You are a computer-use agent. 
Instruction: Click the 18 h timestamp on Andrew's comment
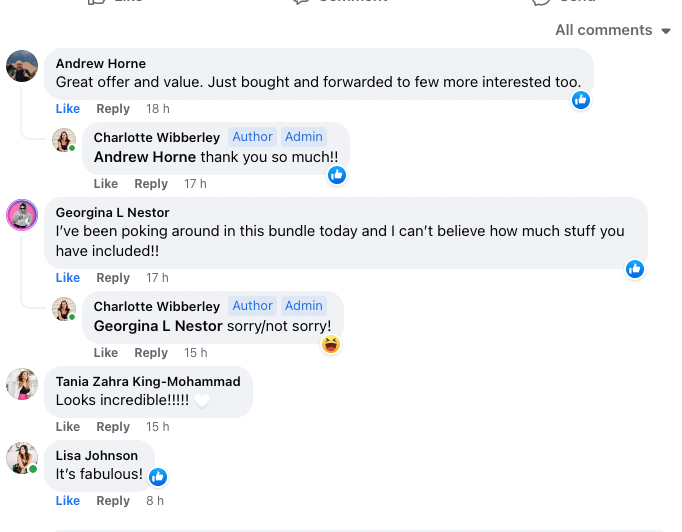[x=158, y=109]
